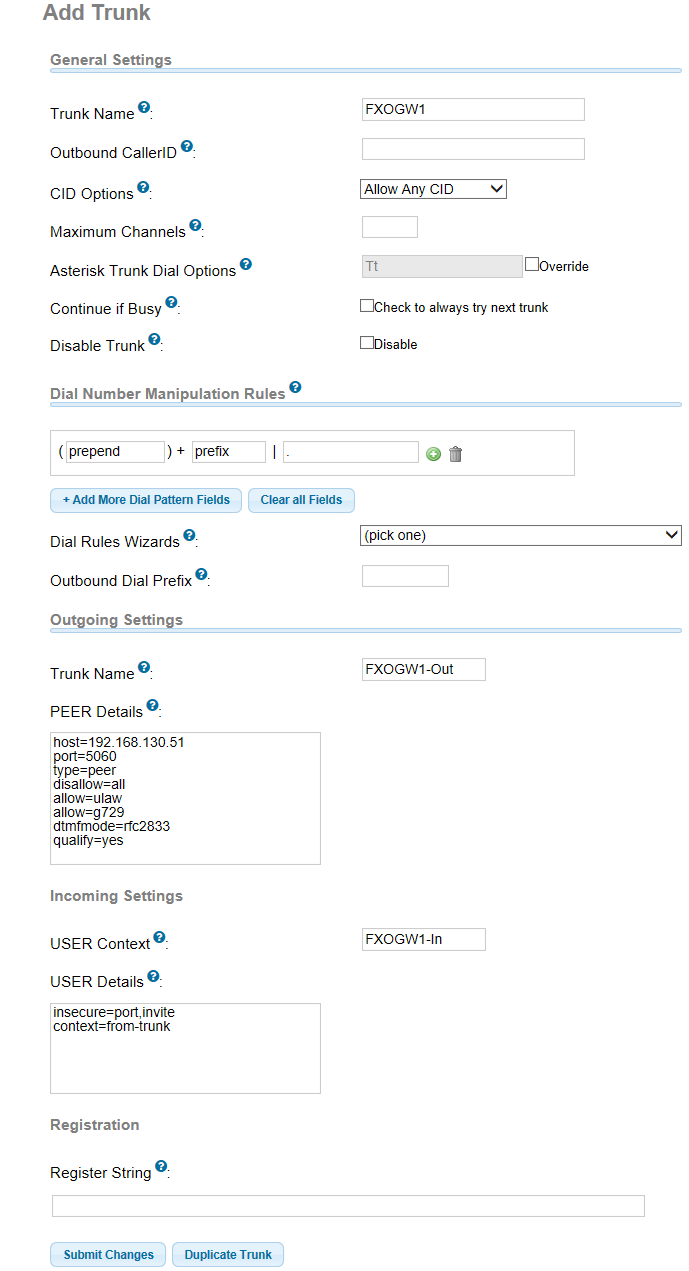The image size is (689, 1271).
Task: Click the Submit Changes button
Action: coord(109,1255)
